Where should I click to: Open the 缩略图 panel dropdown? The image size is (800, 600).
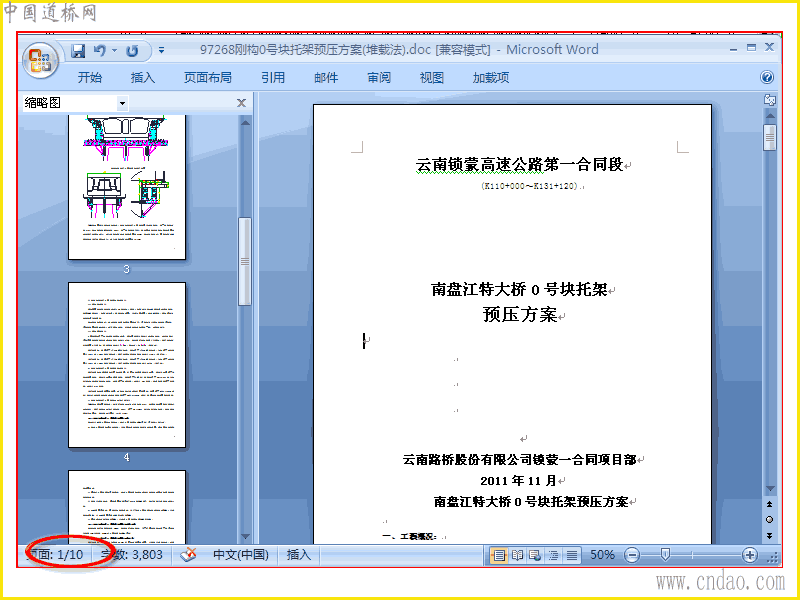[x=122, y=104]
